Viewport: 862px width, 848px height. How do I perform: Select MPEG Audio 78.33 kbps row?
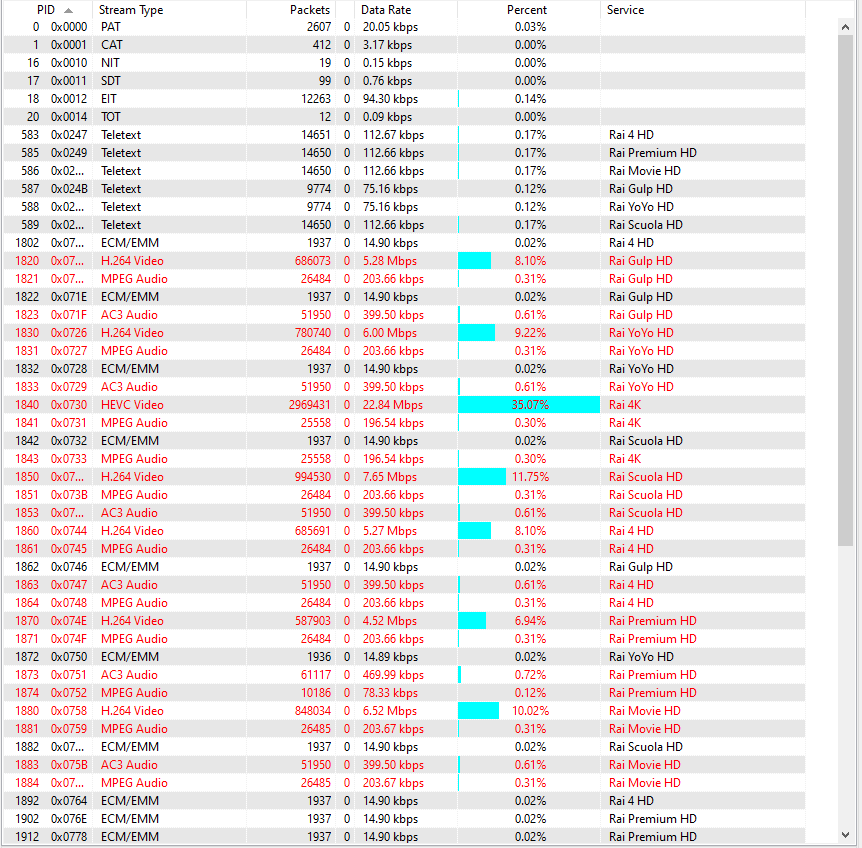pos(404,693)
